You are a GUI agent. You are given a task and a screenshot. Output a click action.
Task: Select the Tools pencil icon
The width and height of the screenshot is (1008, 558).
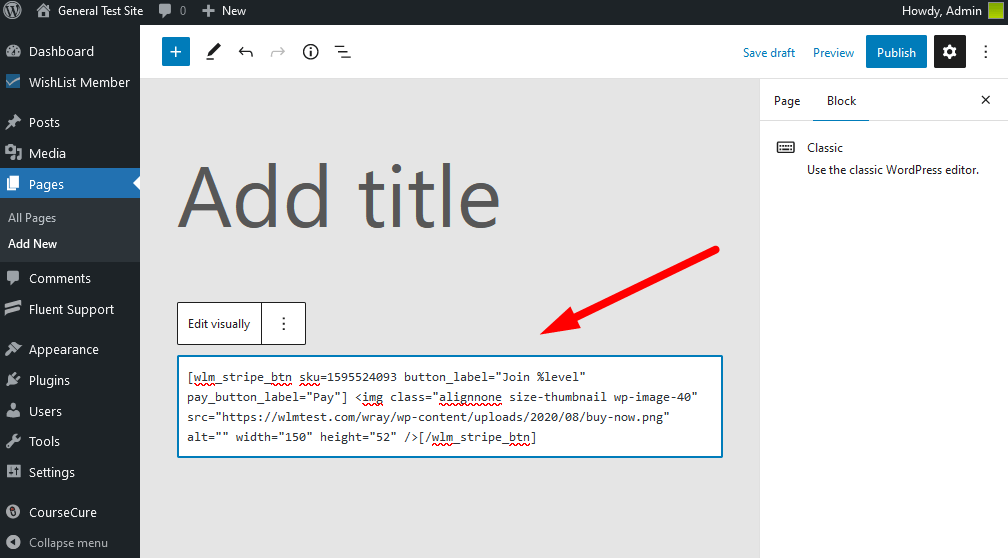pyautogui.click(x=213, y=52)
